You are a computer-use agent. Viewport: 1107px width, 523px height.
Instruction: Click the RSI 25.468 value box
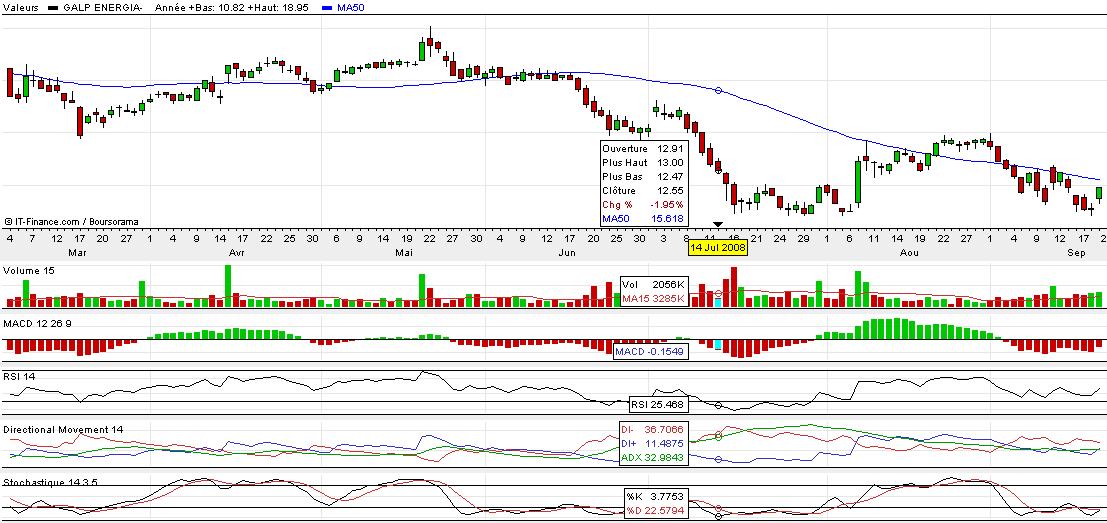tap(657, 404)
